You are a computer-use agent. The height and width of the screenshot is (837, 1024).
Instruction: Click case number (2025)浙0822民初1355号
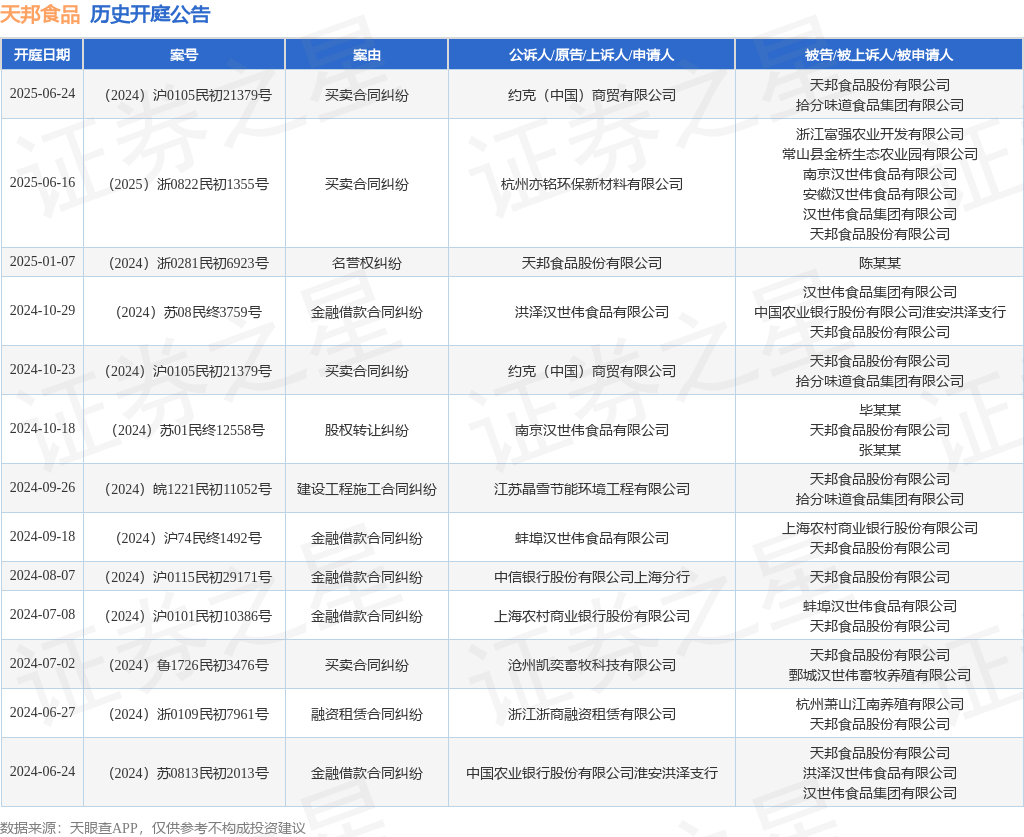(188, 184)
